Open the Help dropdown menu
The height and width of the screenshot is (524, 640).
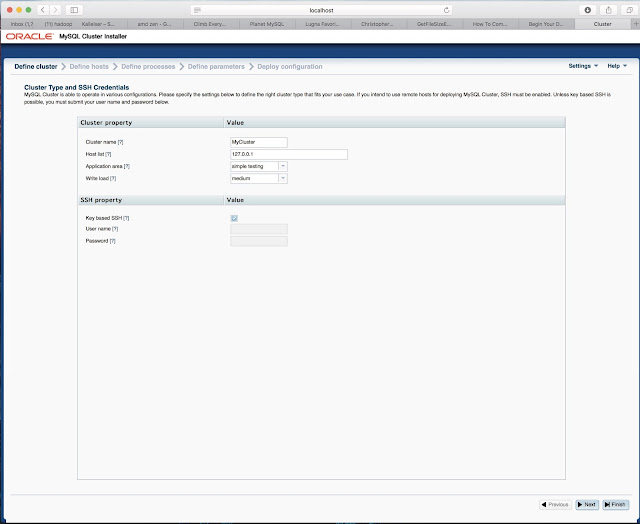[617, 66]
